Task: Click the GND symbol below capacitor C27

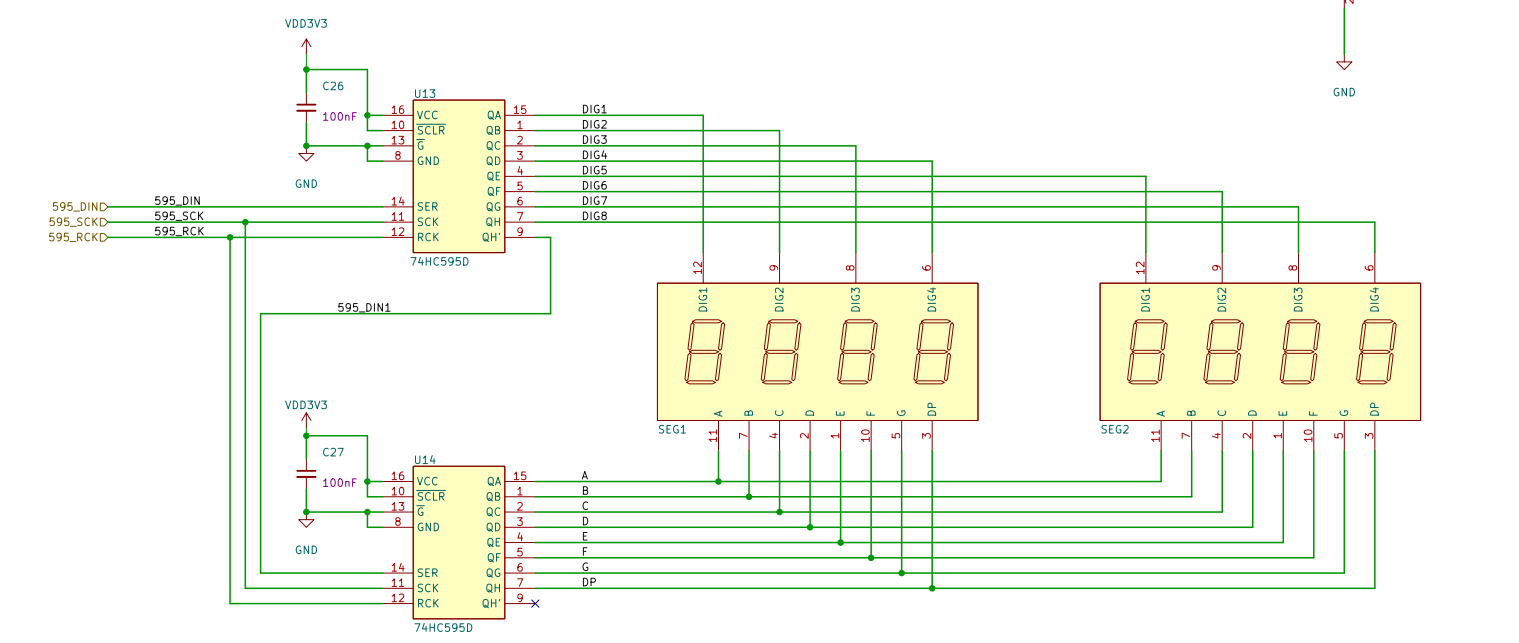Action: [x=306, y=522]
